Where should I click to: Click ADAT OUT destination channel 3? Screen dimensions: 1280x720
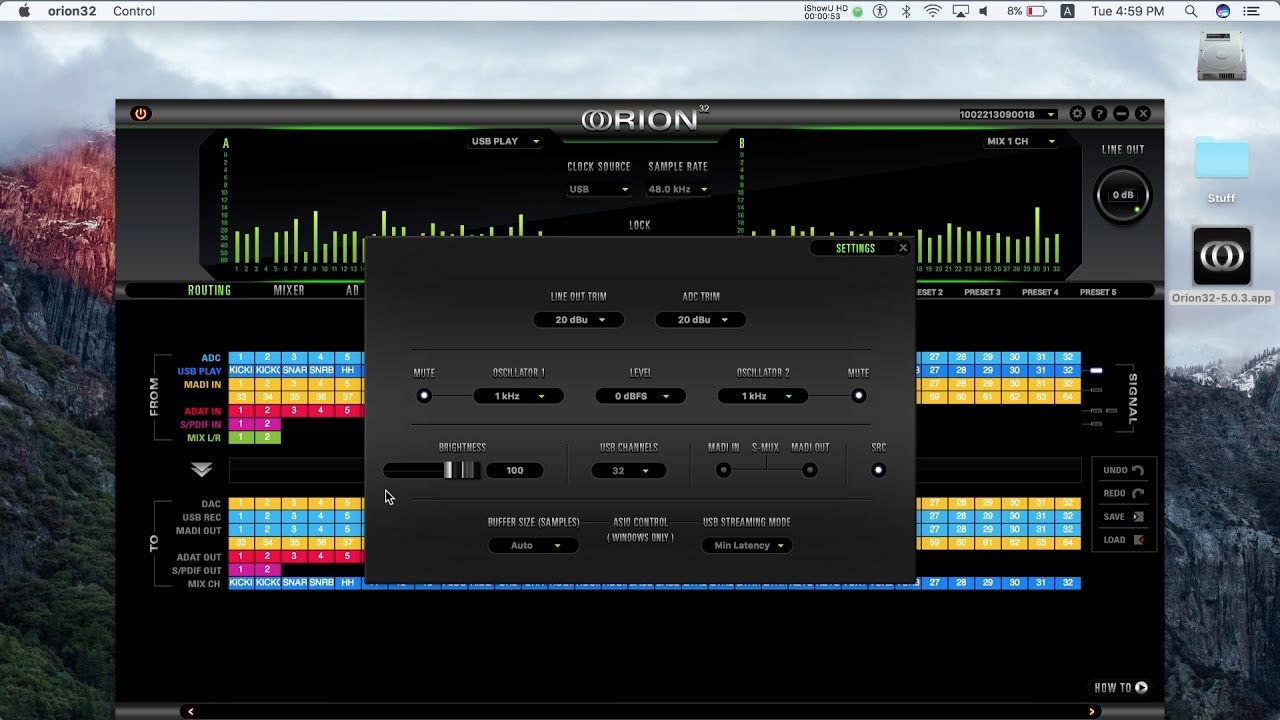click(294, 557)
